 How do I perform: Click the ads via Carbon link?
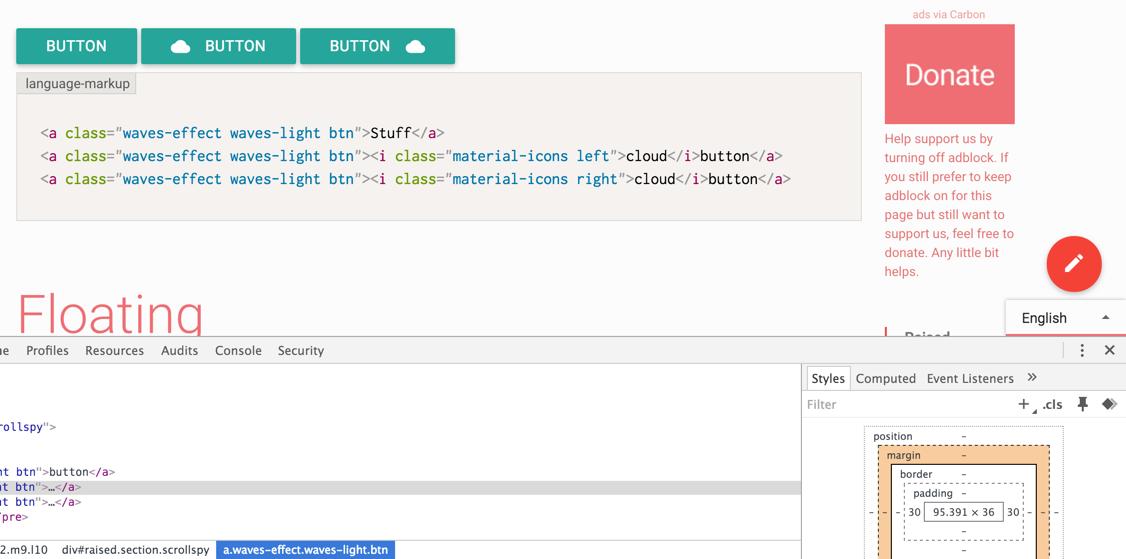[948, 15]
